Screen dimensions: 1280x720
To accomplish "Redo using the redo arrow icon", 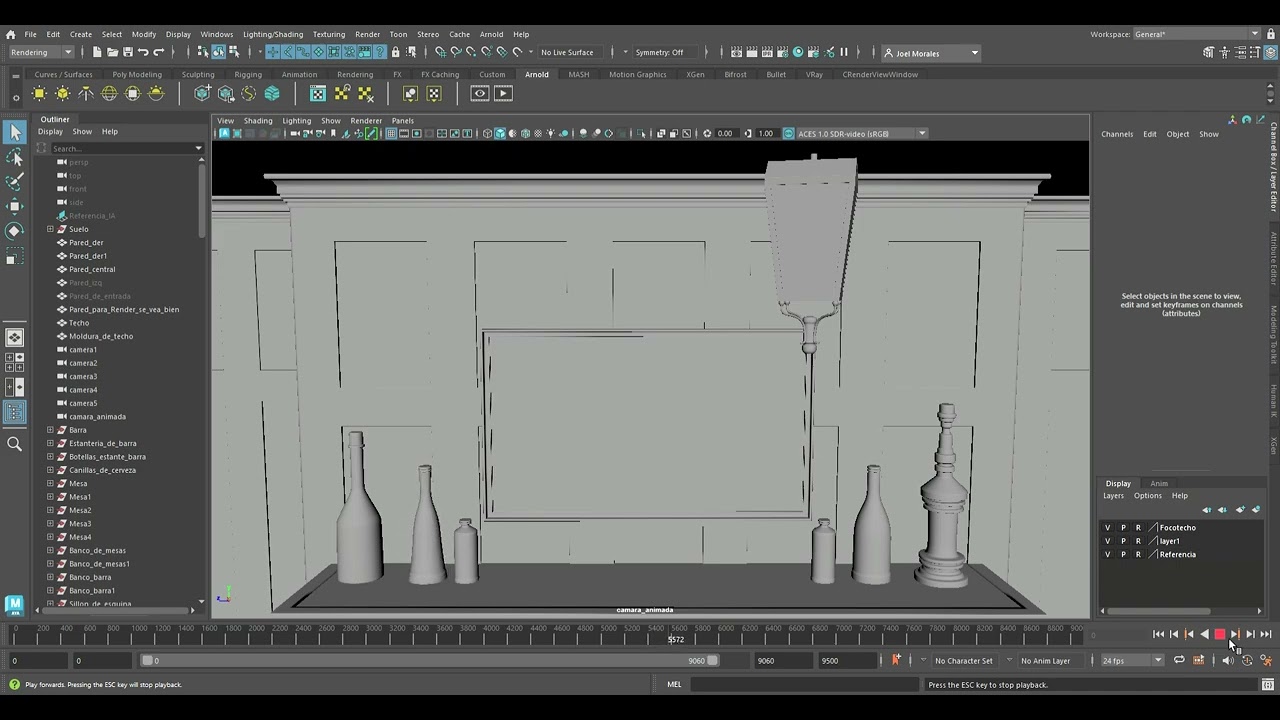I will coord(158,52).
